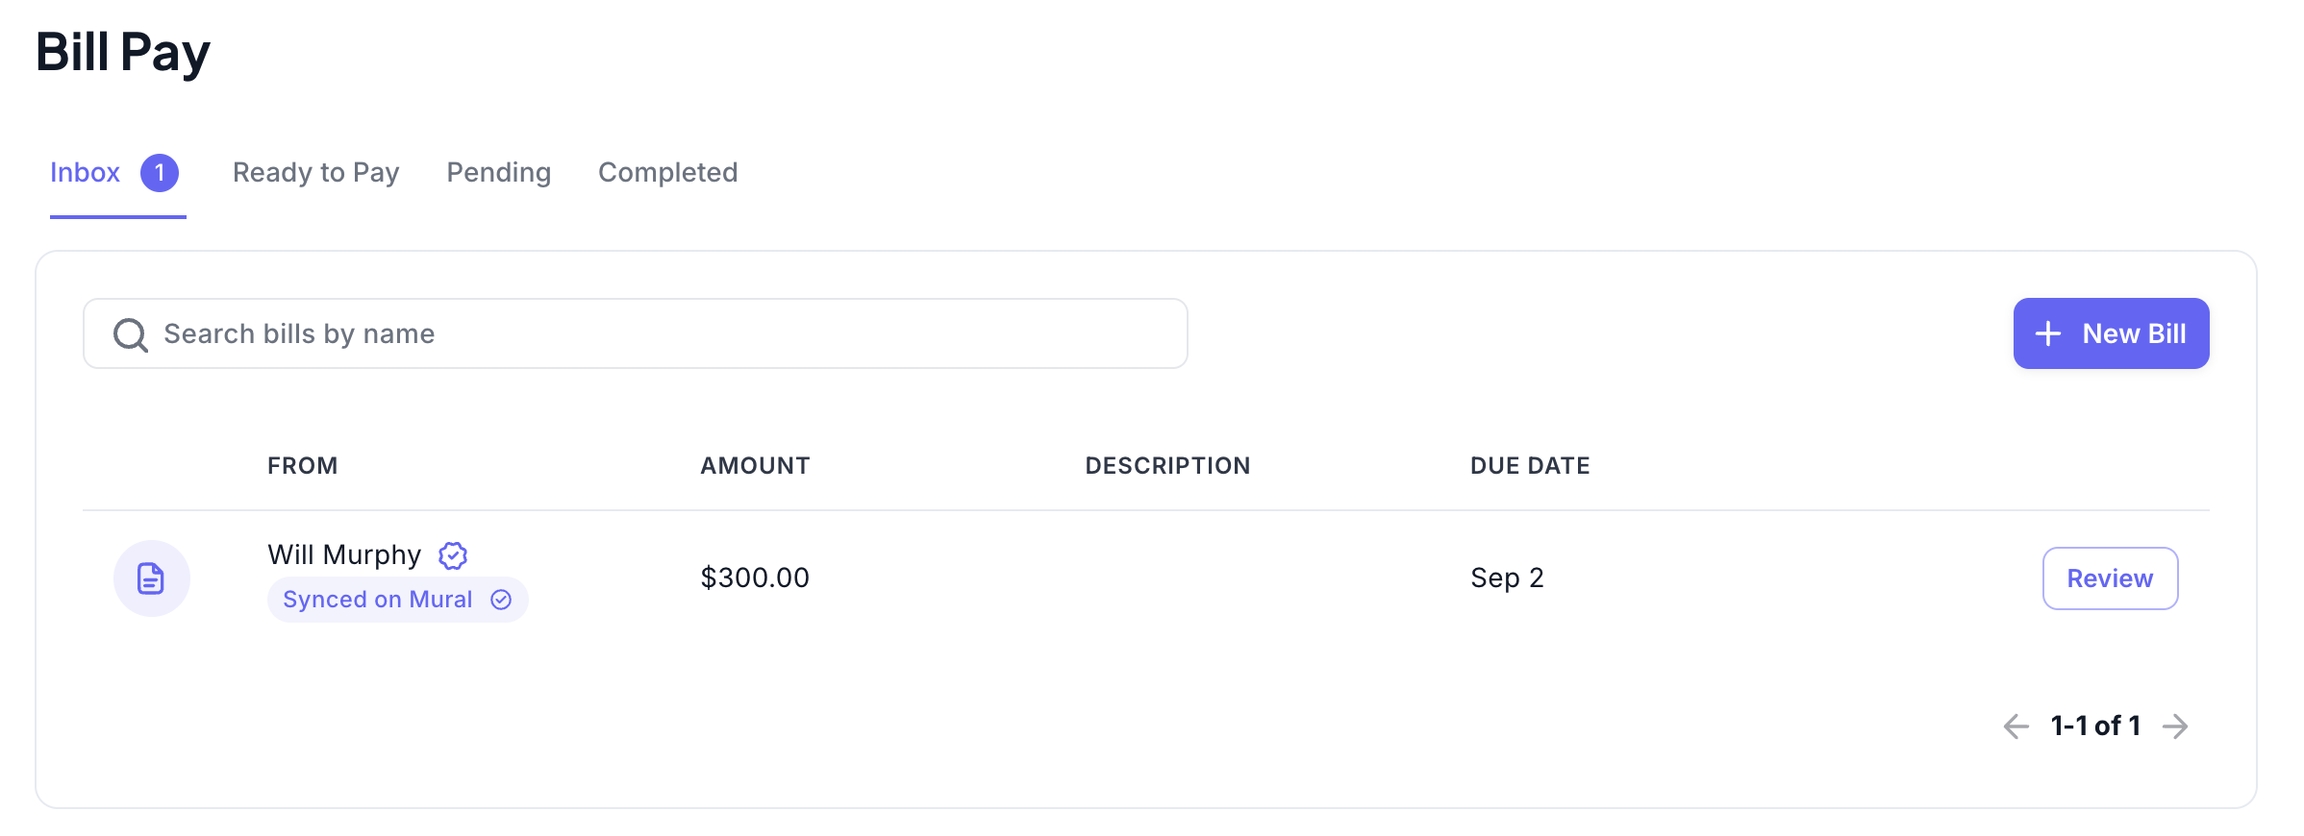Switch to Ready to Pay tab
This screenshot has height=836, width=2304.
pos(316,173)
